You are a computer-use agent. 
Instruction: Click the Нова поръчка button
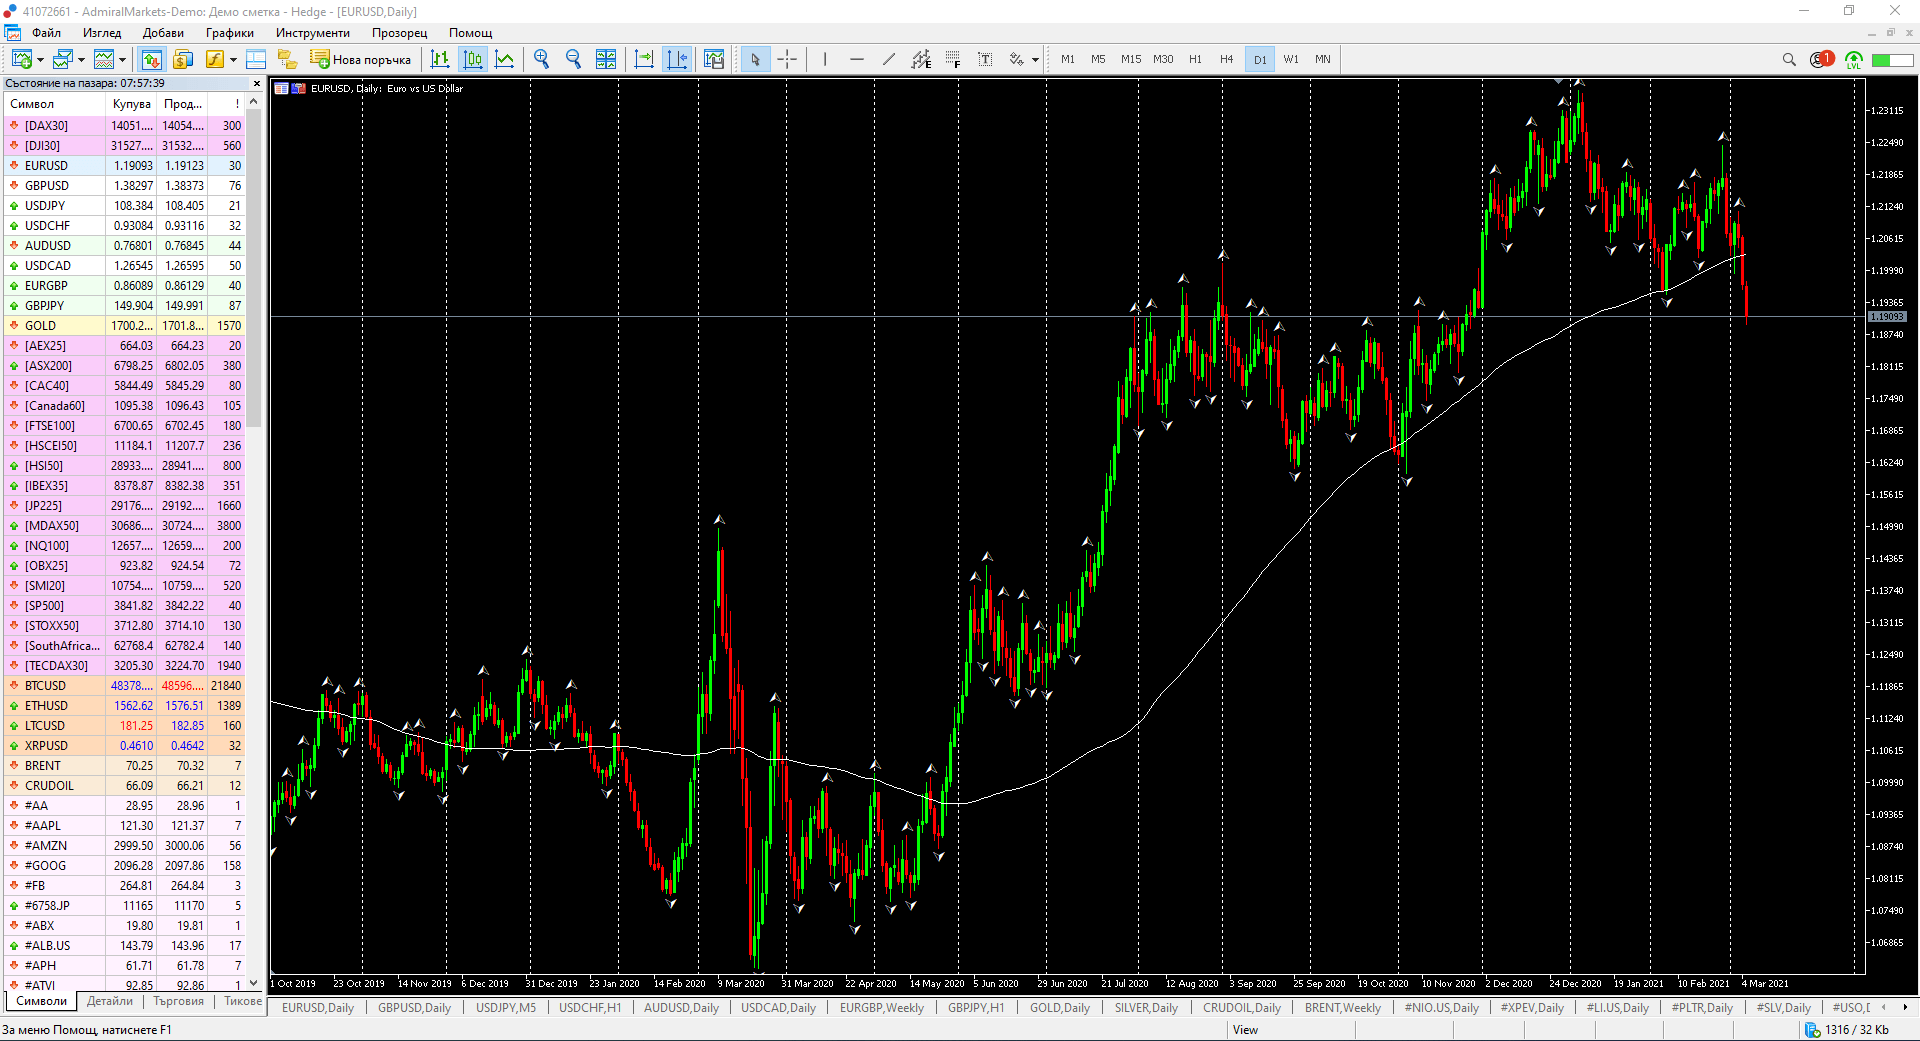point(362,59)
